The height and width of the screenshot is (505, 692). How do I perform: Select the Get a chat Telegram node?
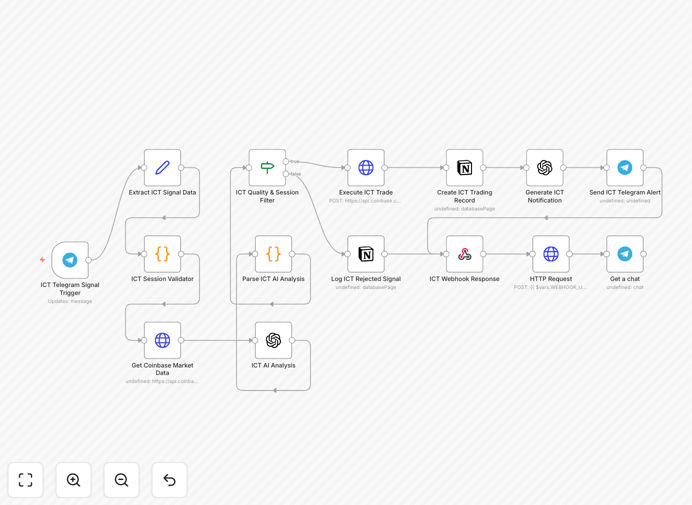coord(624,254)
